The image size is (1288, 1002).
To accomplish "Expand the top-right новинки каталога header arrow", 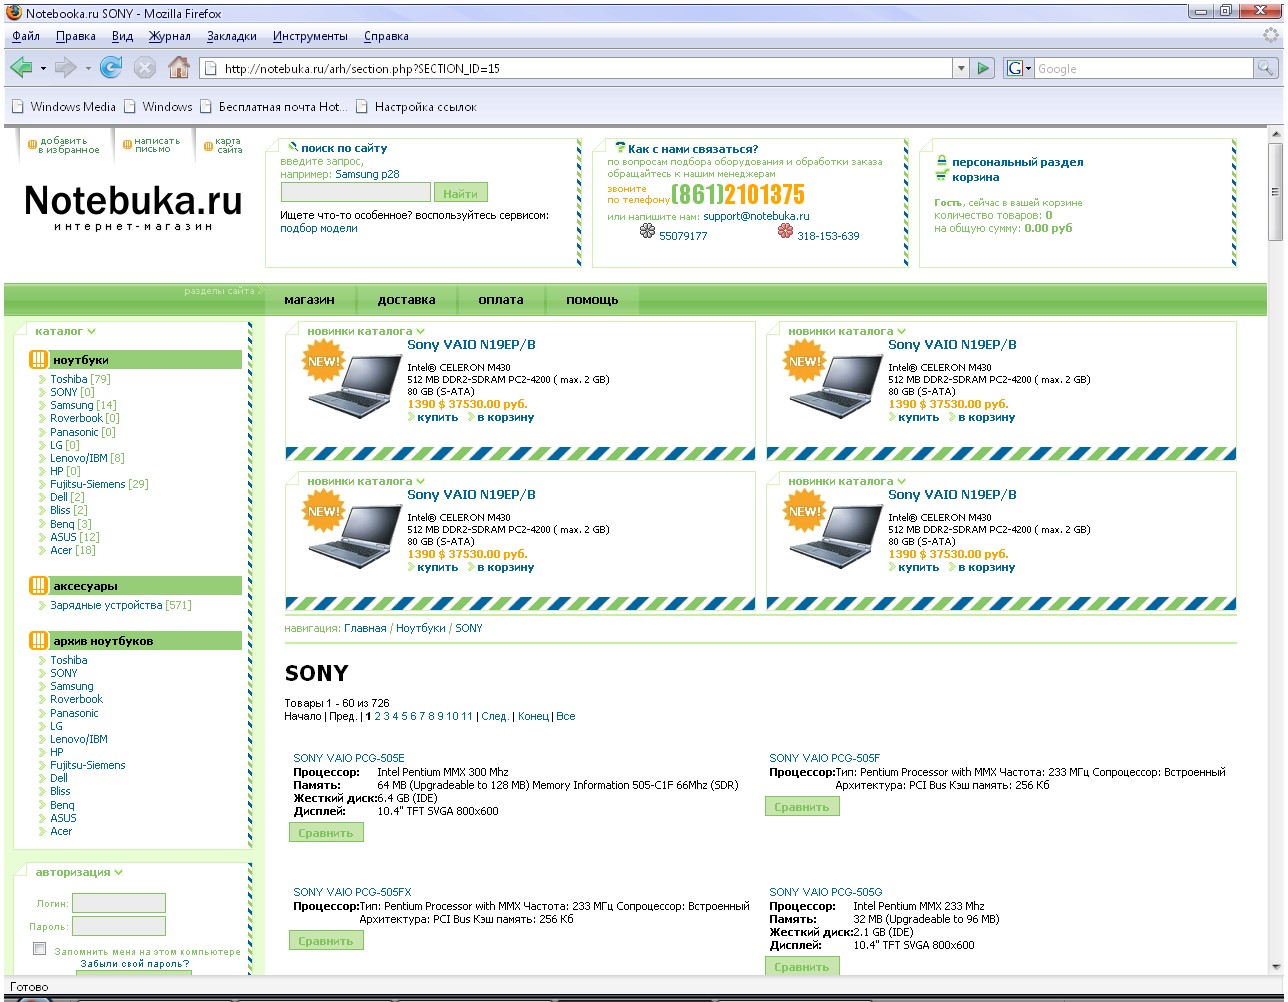I will tap(902, 331).
